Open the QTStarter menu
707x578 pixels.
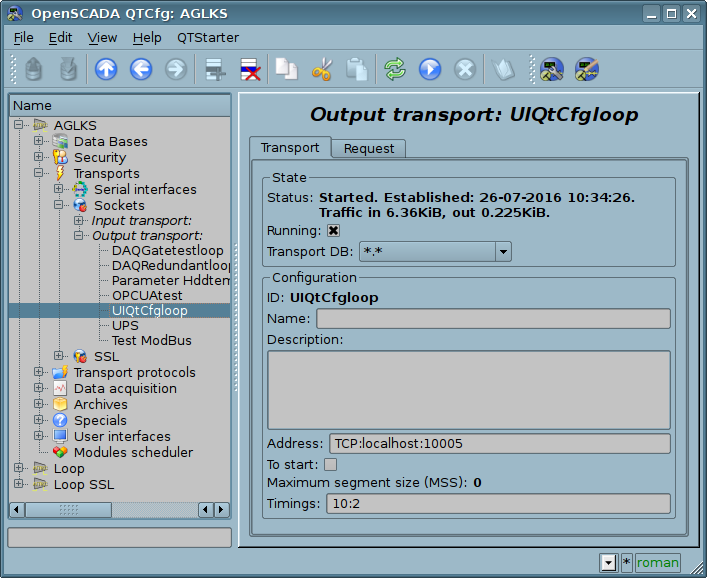coord(208,38)
